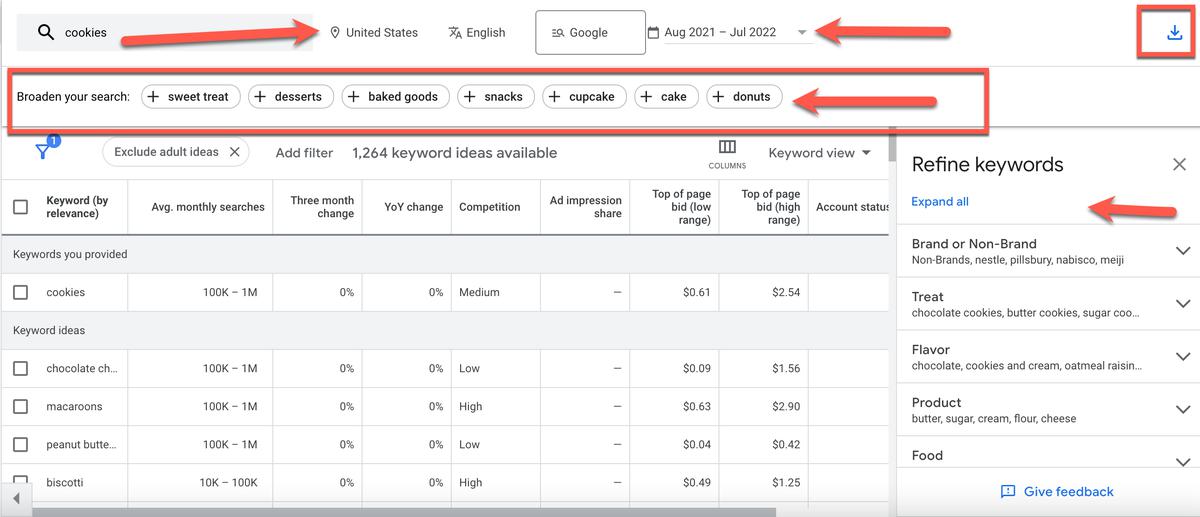Remove the Exclude adult ideas filter
This screenshot has height=517, width=1200.
click(234, 152)
